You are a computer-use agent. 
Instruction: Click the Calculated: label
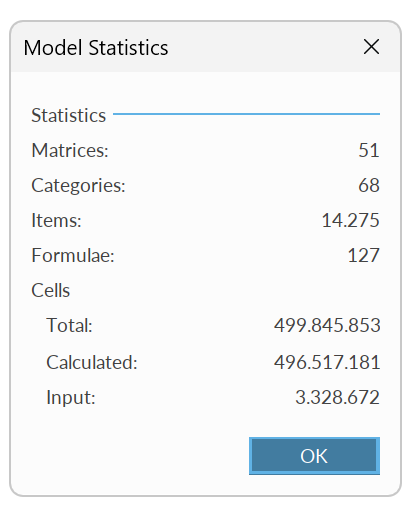92,362
